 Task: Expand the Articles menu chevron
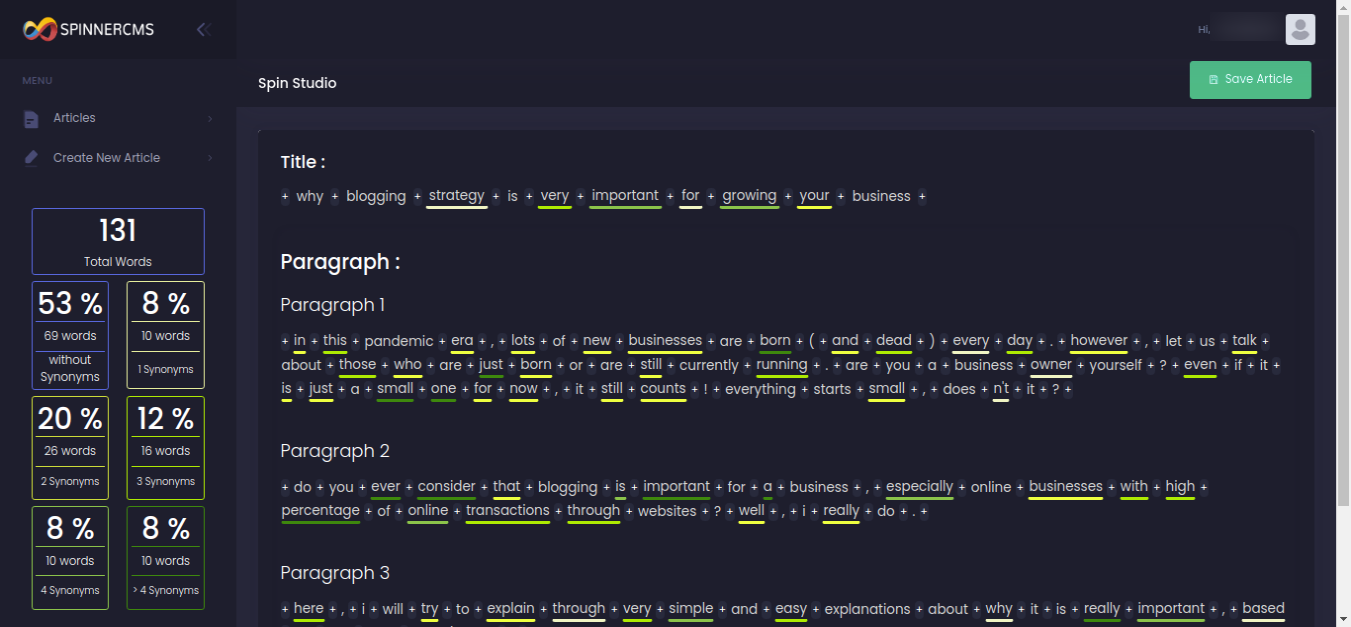click(210, 117)
